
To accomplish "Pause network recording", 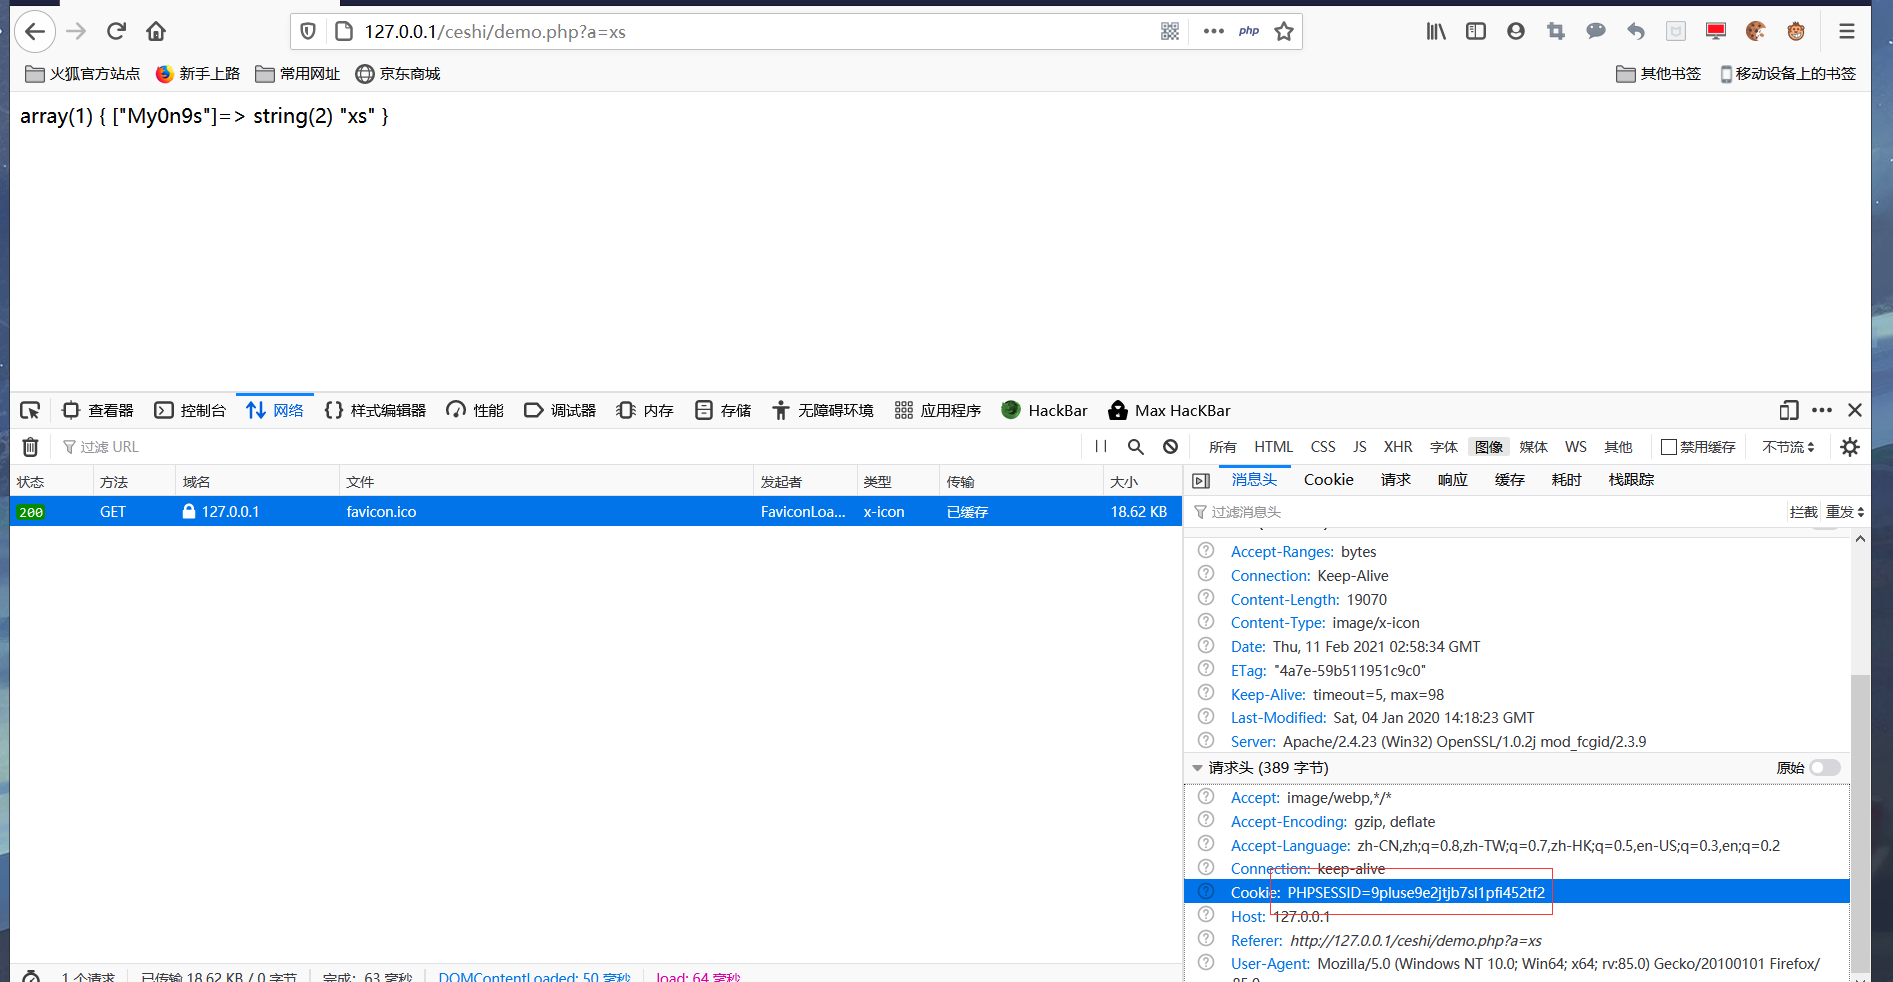I will click(x=1101, y=447).
